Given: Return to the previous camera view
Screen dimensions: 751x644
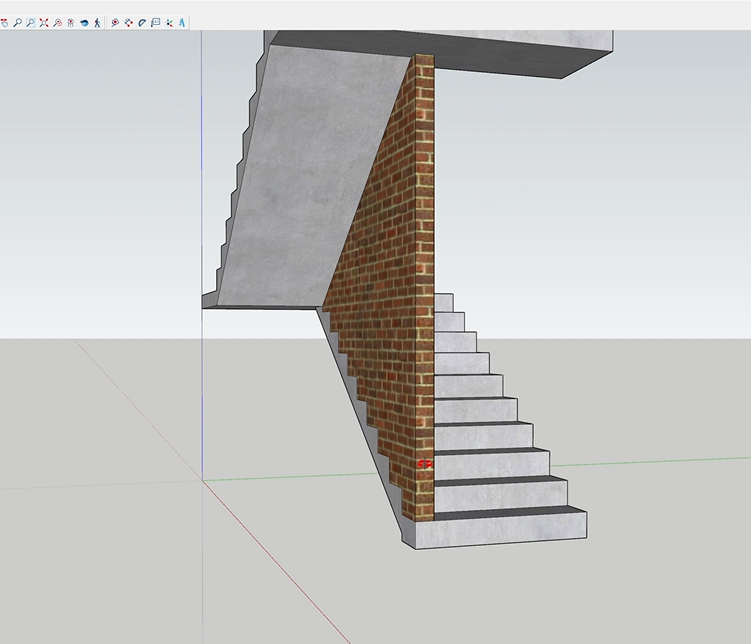Looking at the screenshot, I should [x=58, y=22].
